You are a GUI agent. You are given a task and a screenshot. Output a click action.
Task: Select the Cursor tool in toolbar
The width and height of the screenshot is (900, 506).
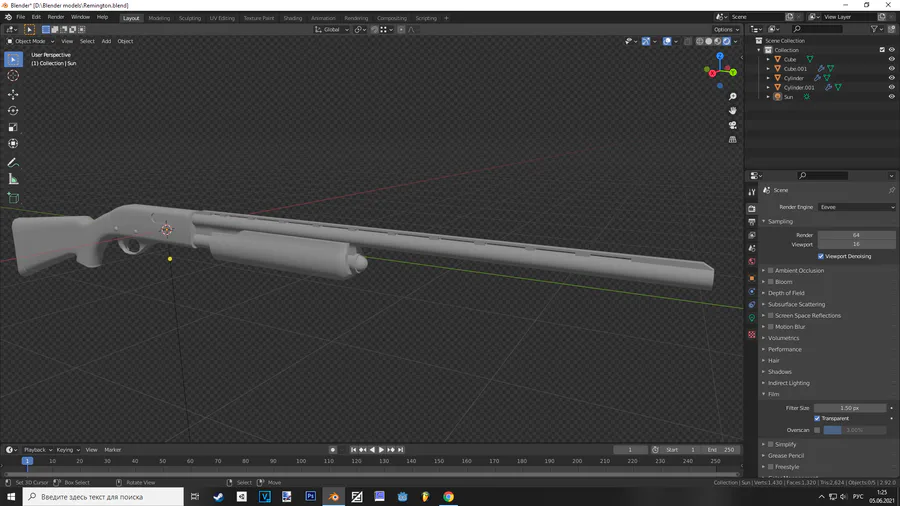pos(13,76)
